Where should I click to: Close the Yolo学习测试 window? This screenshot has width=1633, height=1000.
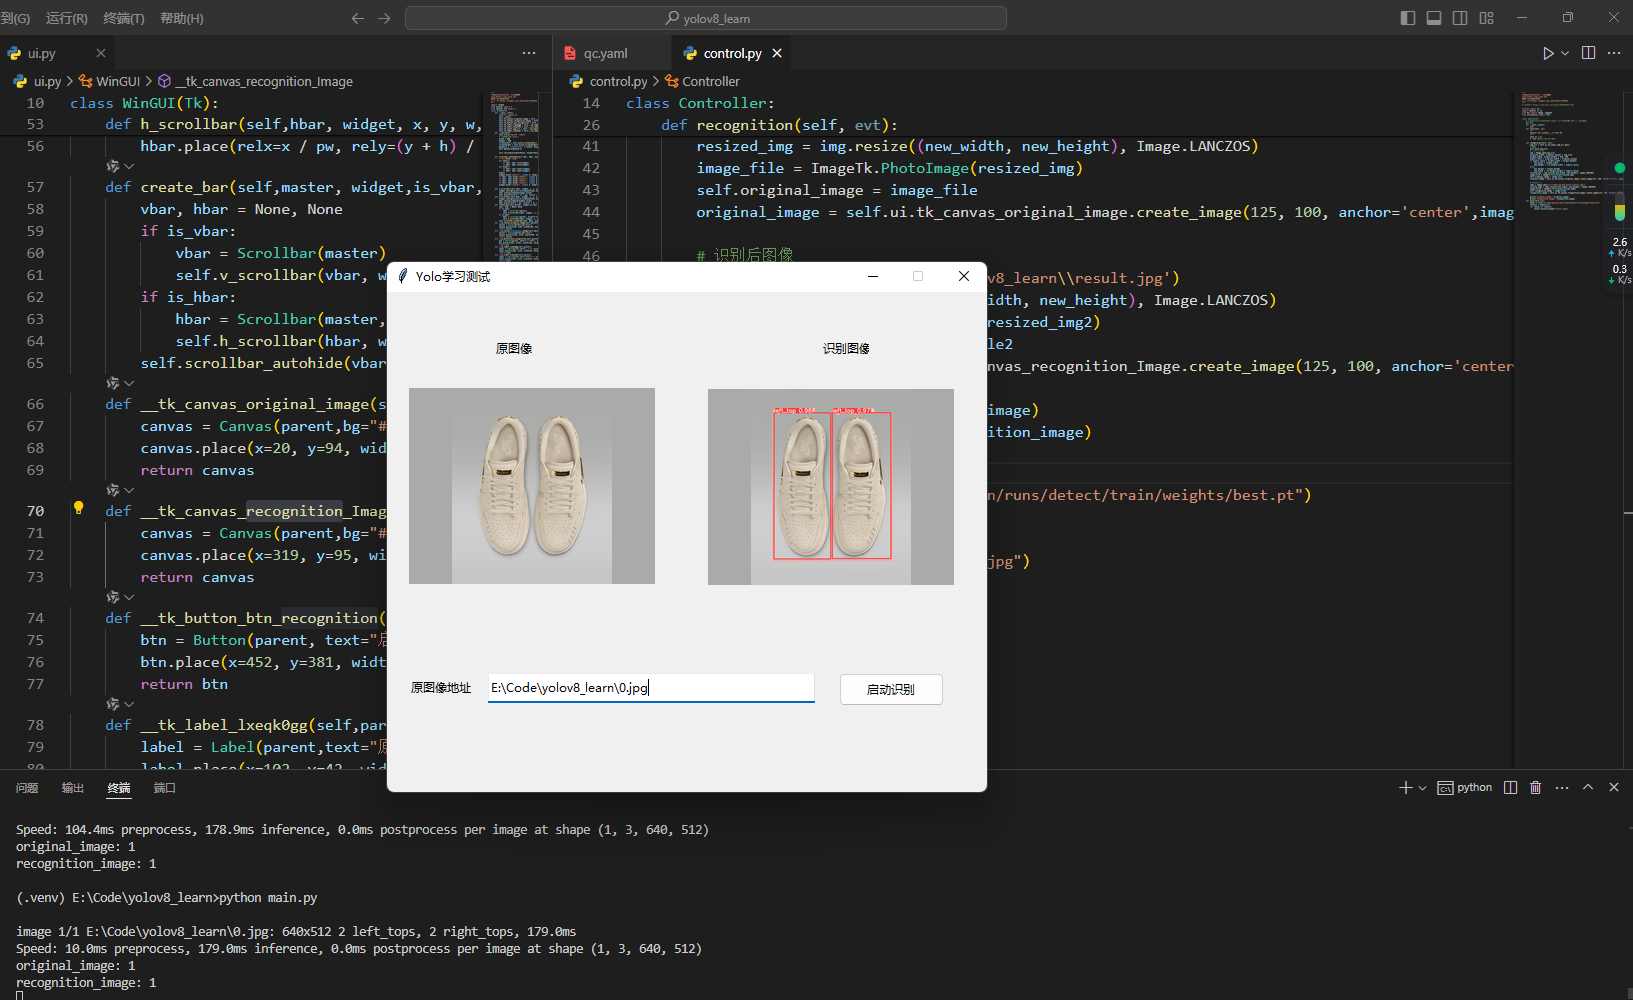pos(964,276)
